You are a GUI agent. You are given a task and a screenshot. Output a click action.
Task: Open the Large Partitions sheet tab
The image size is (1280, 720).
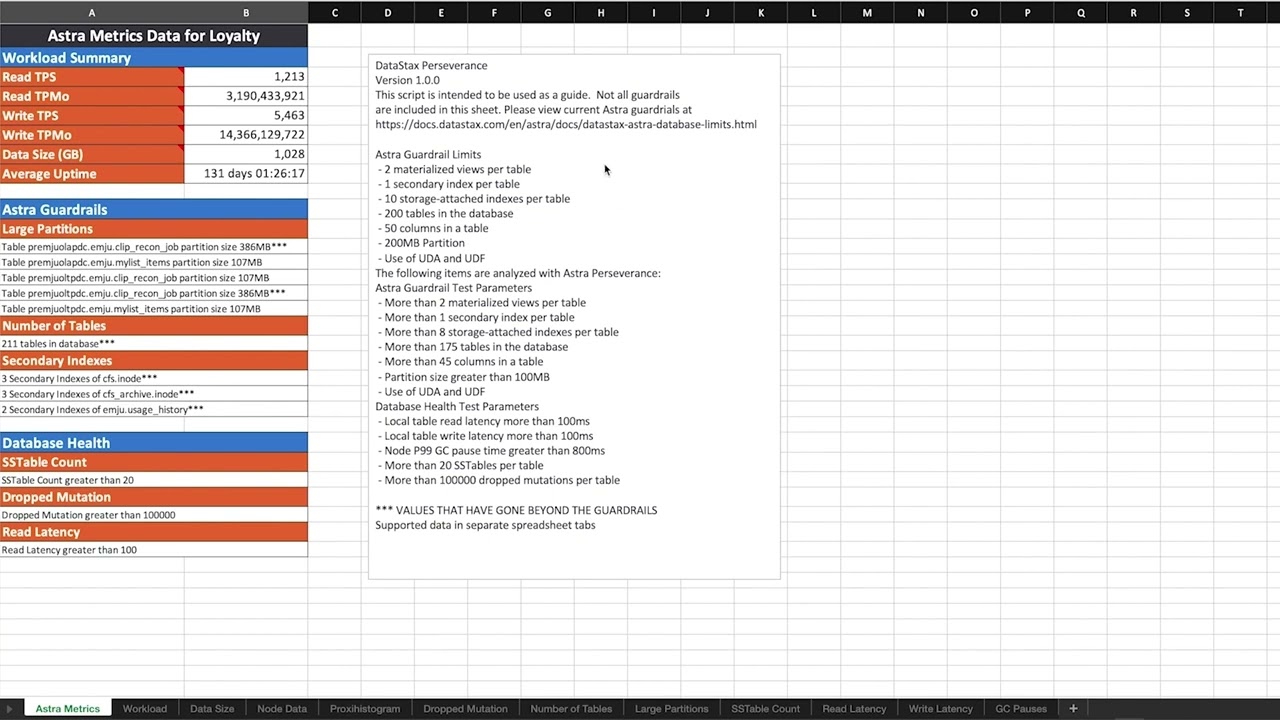(x=672, y=708)
